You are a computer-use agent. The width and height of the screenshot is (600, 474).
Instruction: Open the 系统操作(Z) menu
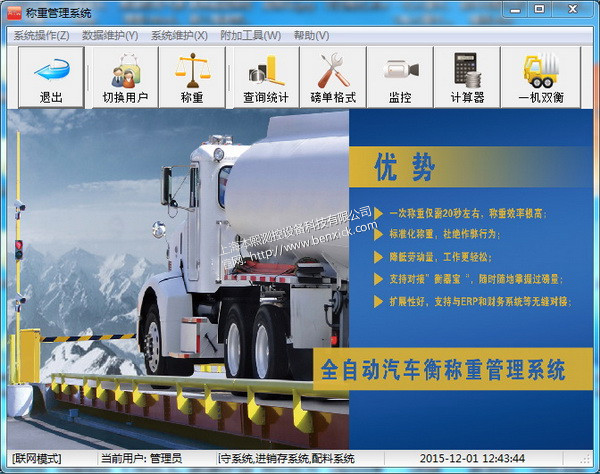41,36
